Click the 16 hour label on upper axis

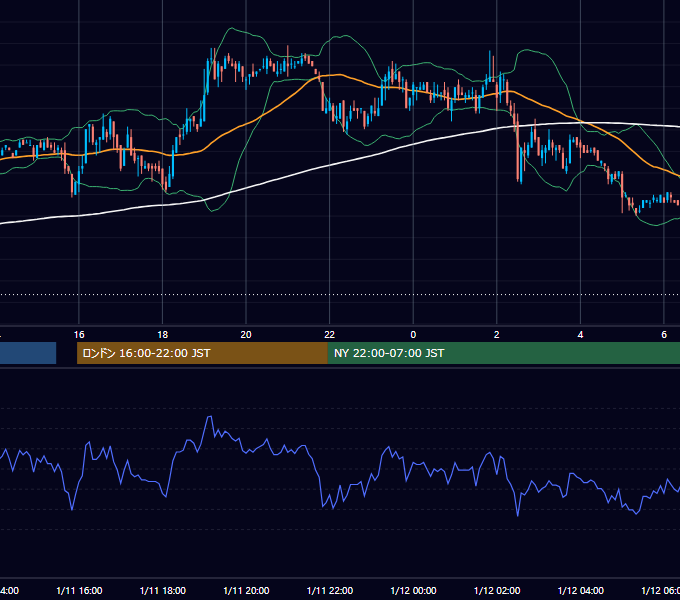click(79, 335)
